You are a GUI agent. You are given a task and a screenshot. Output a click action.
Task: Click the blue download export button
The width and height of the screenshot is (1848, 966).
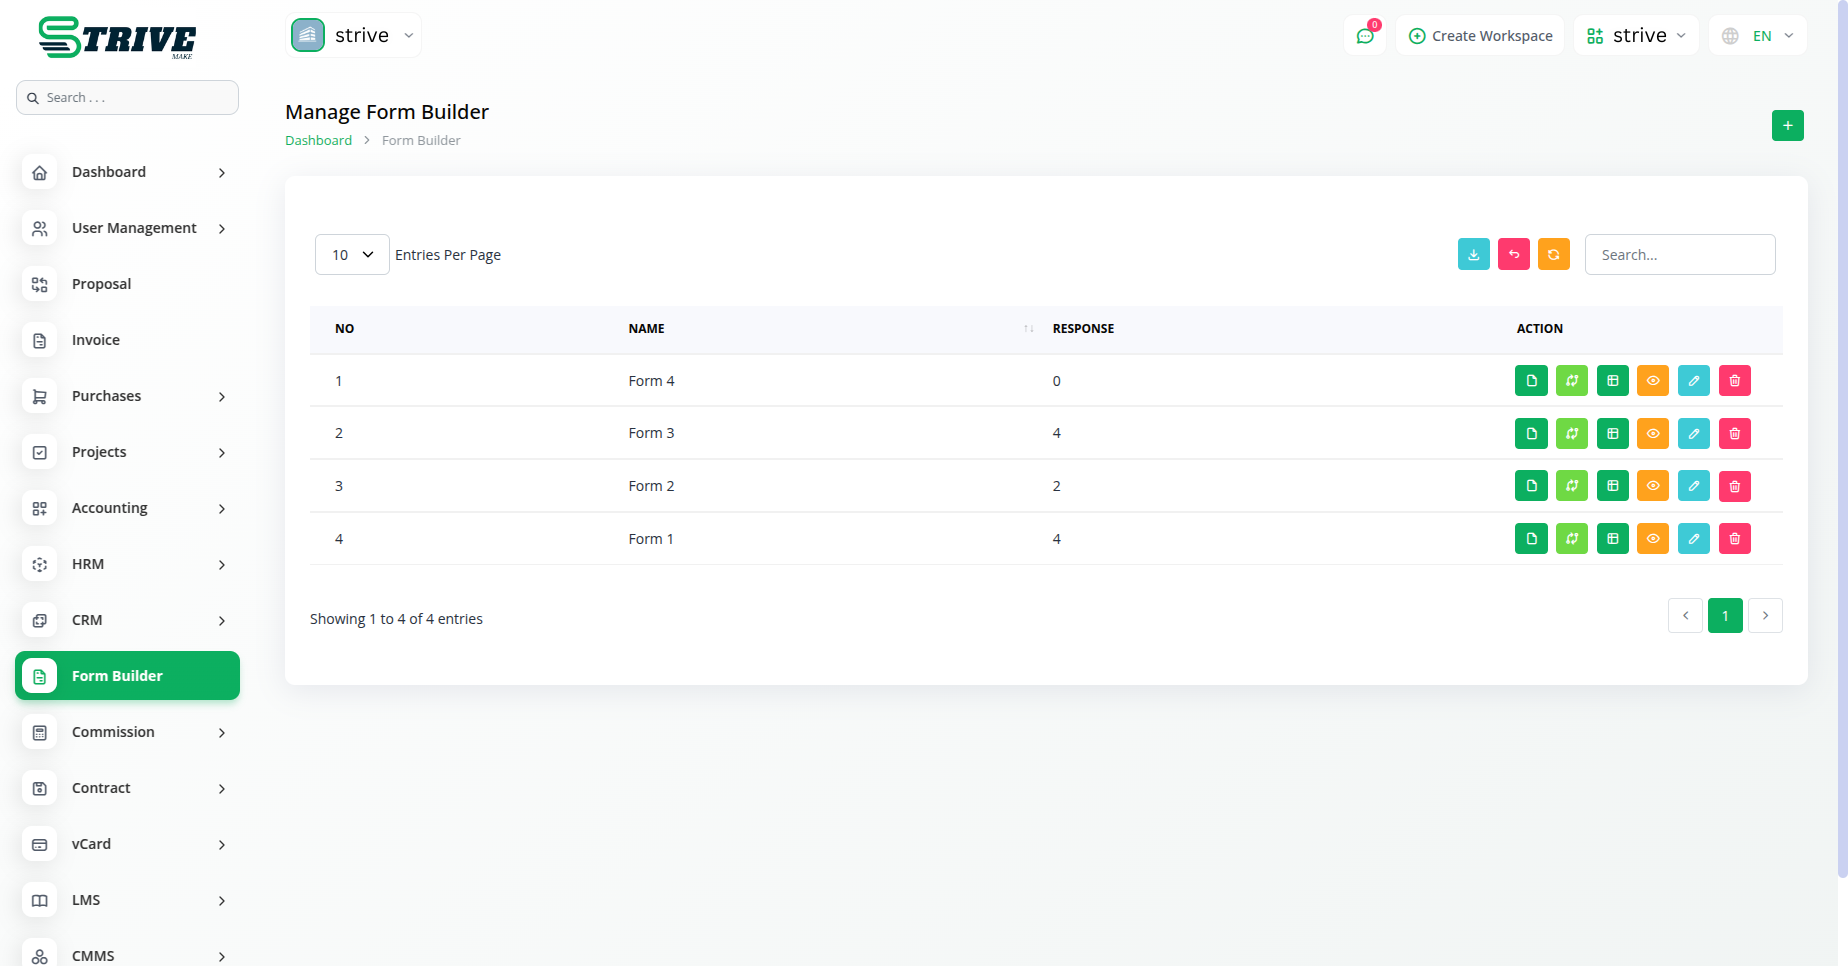pos(1473,255)
